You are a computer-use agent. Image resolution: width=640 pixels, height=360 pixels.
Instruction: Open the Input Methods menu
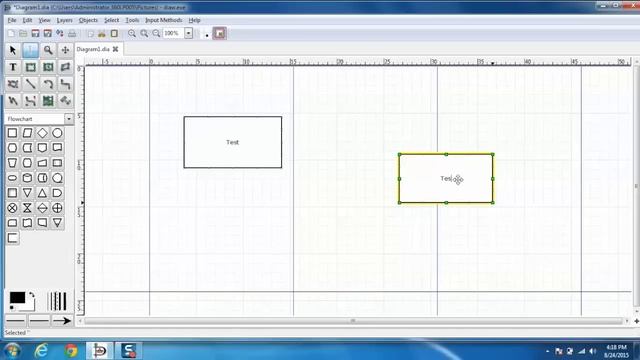click(164, 20)
